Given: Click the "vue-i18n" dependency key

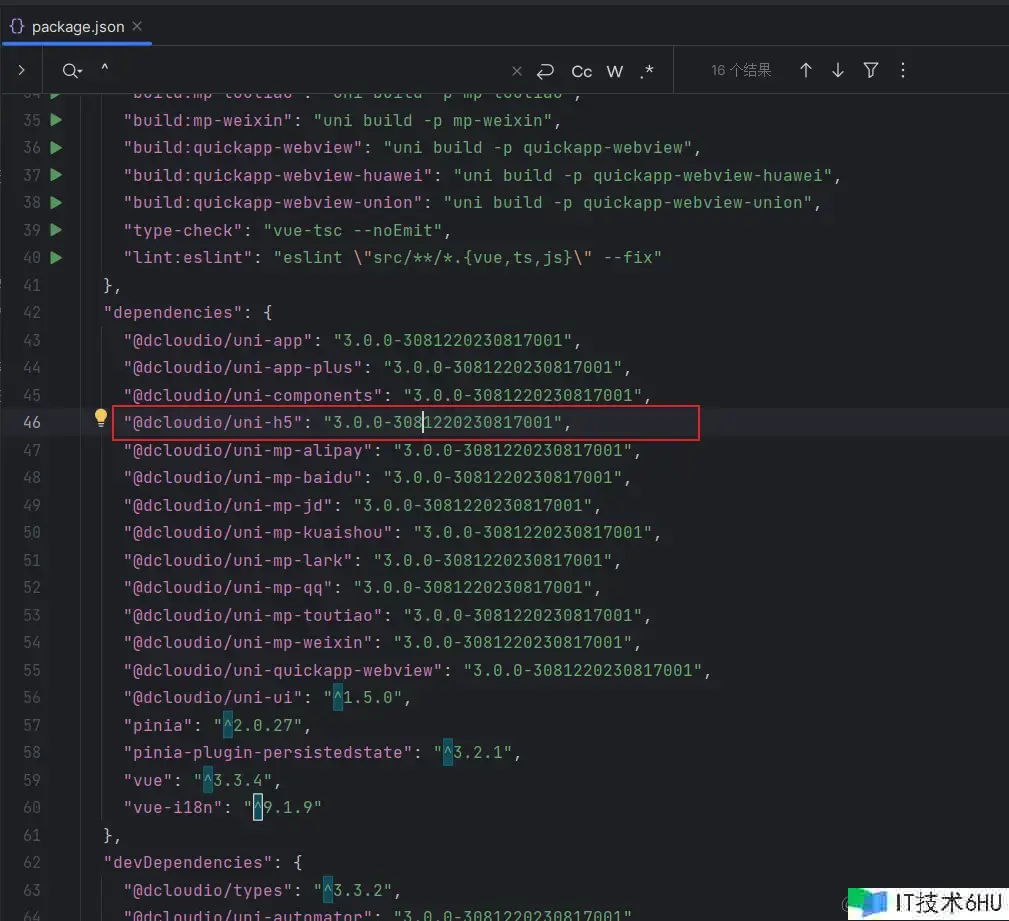Looking at the screenshot, I should pos(172,807).
